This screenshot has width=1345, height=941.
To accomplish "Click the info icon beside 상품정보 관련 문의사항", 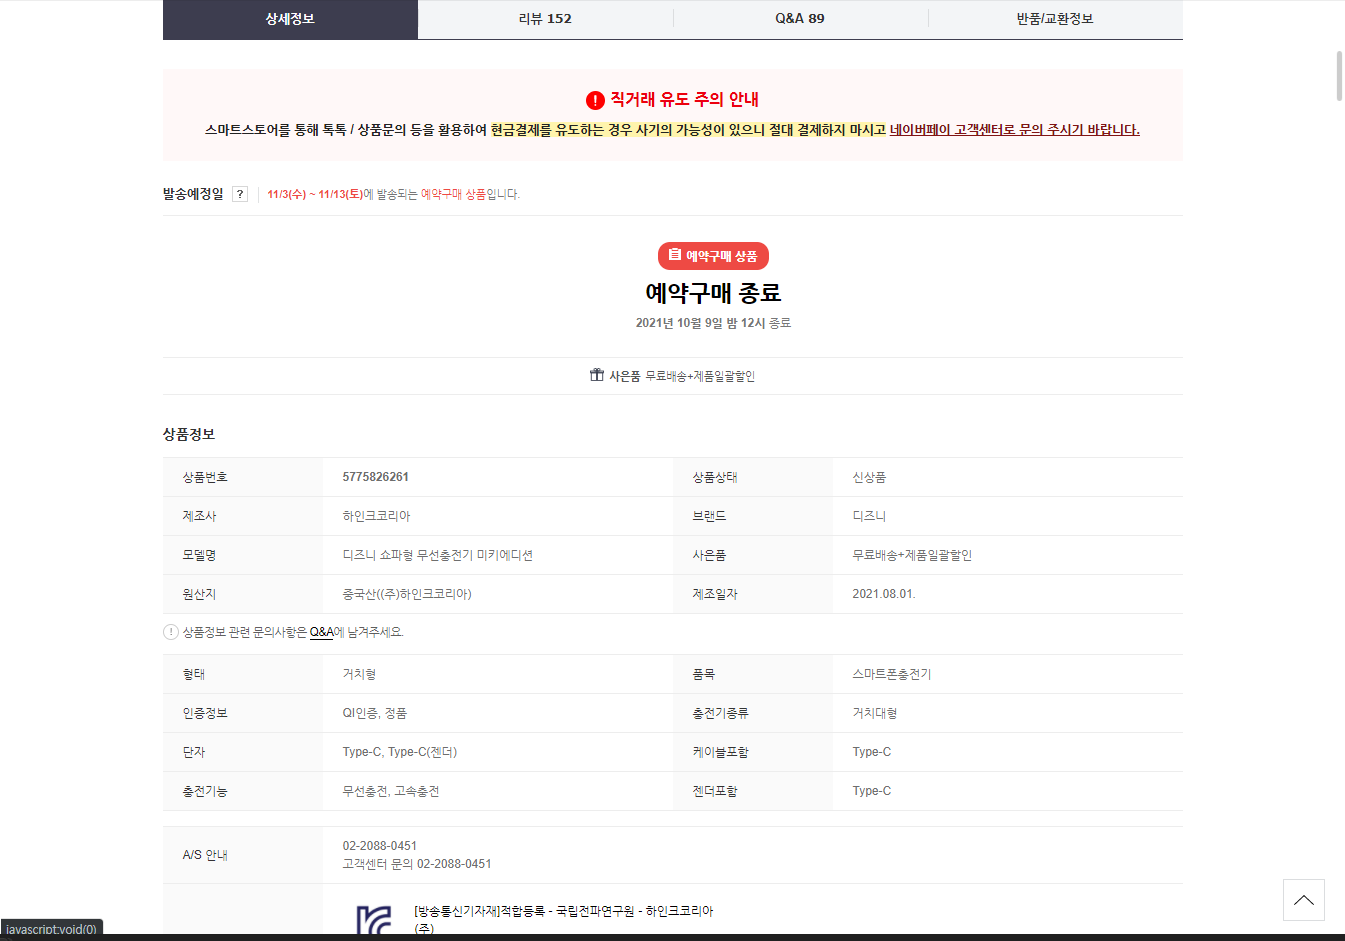I will (x=171, y=632).
